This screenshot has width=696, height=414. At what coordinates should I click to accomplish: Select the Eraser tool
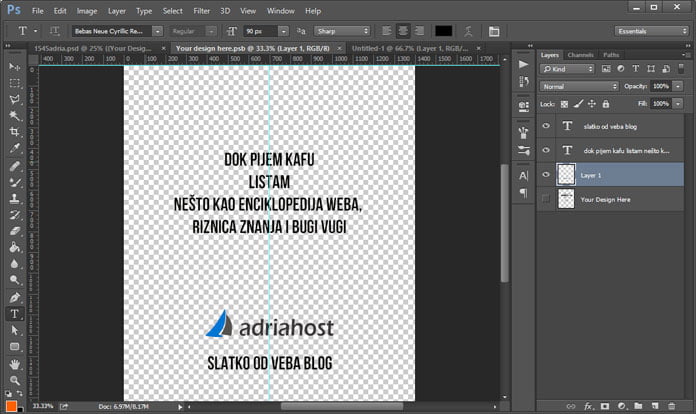(x=14, y=231)
